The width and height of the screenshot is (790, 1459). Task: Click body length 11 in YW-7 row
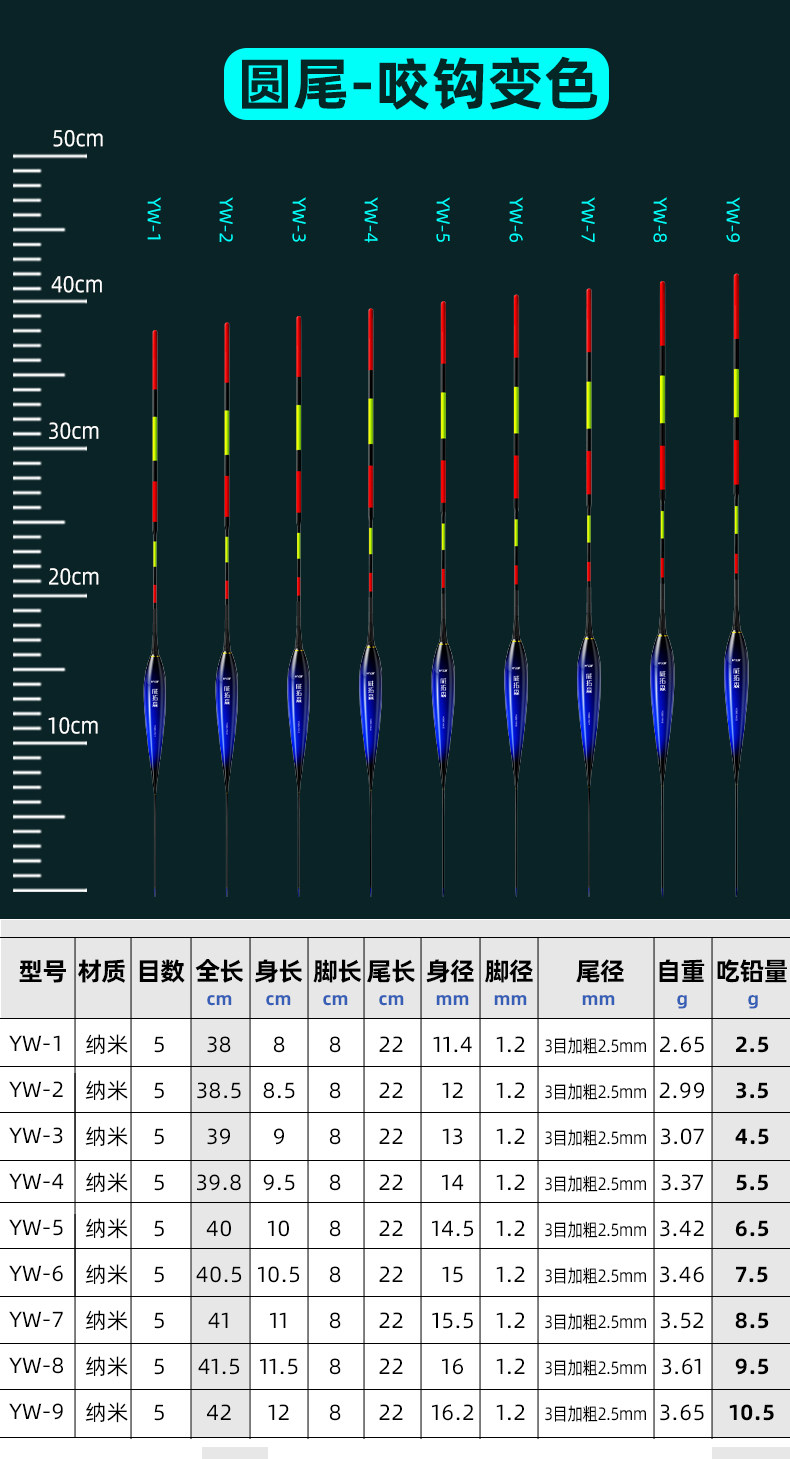coord(278,1320)
